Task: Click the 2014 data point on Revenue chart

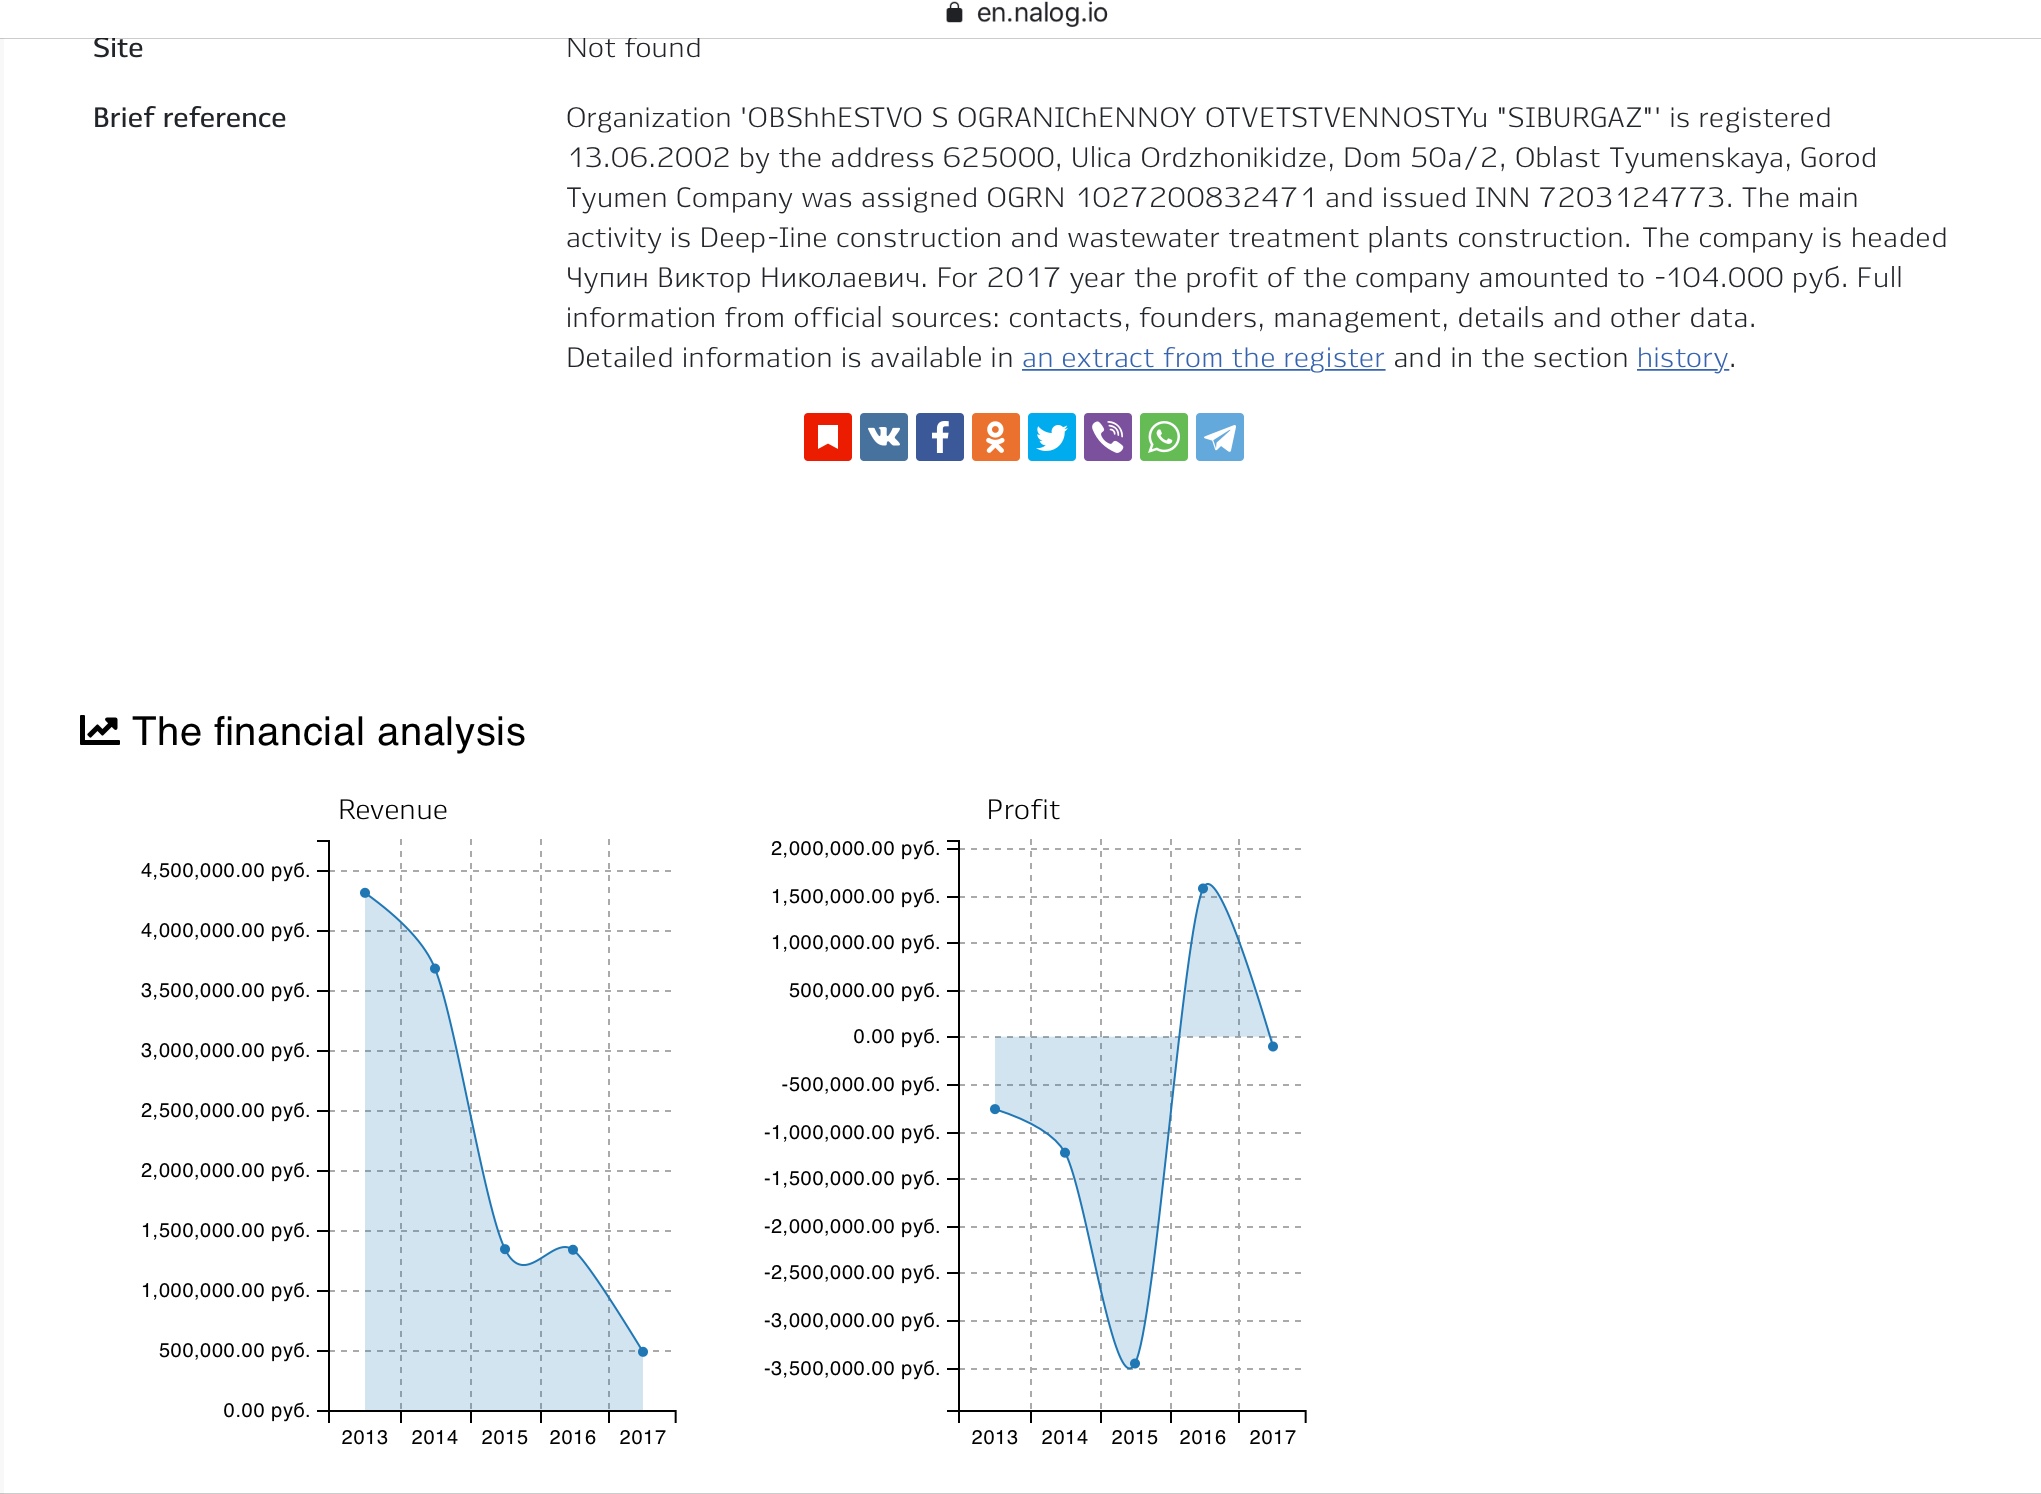Action: point(435,969)
